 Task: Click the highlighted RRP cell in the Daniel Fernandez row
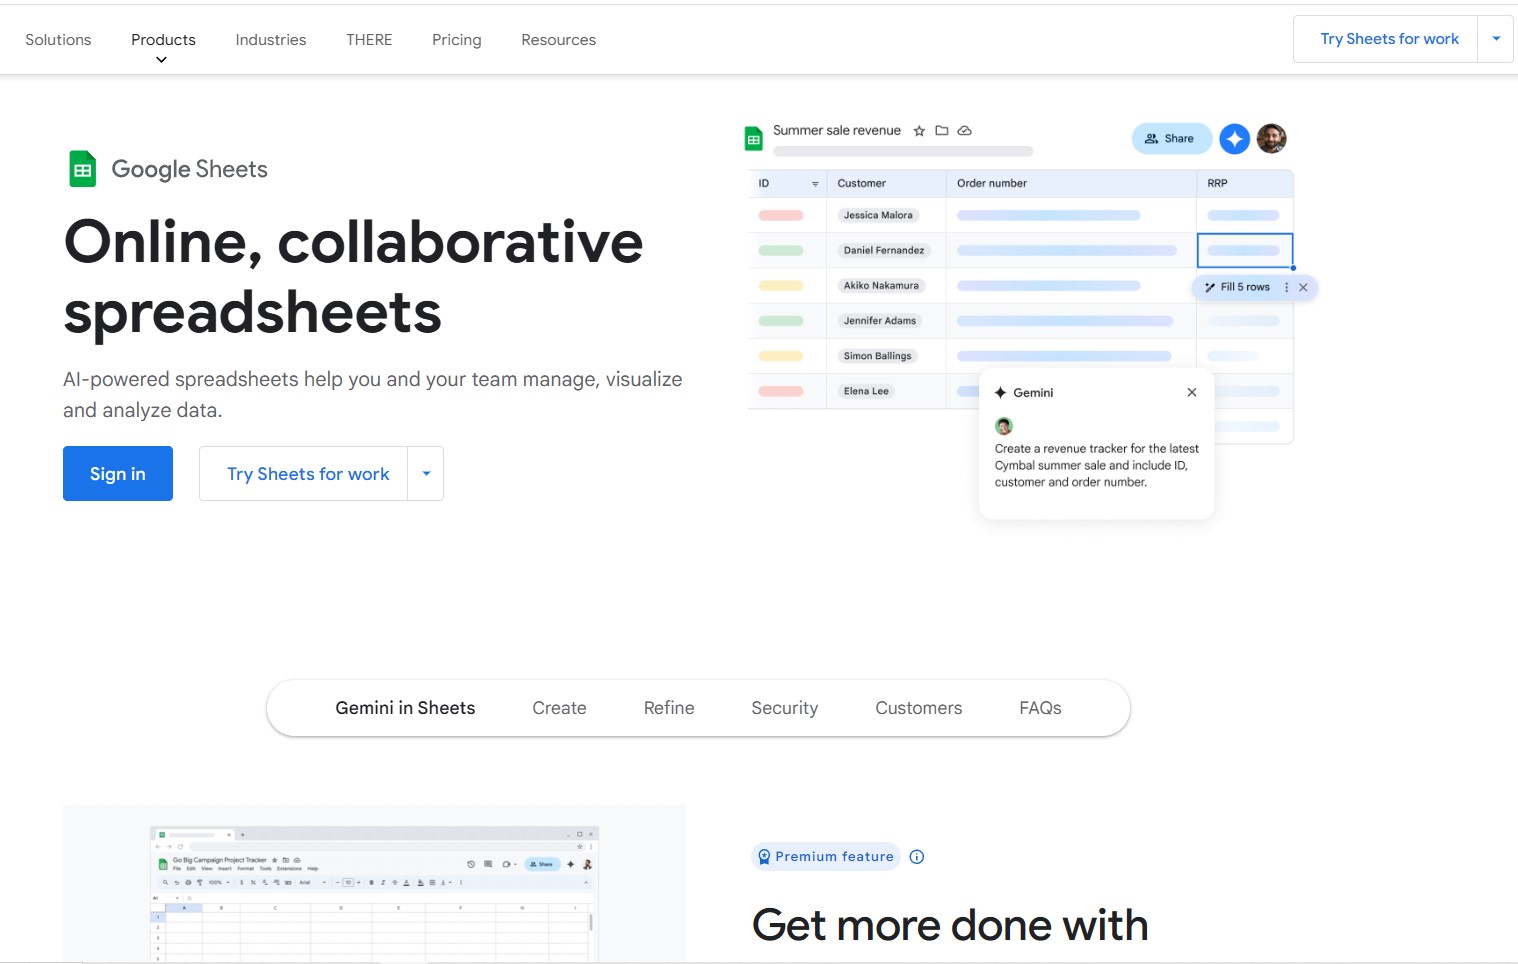(1245, 250)
